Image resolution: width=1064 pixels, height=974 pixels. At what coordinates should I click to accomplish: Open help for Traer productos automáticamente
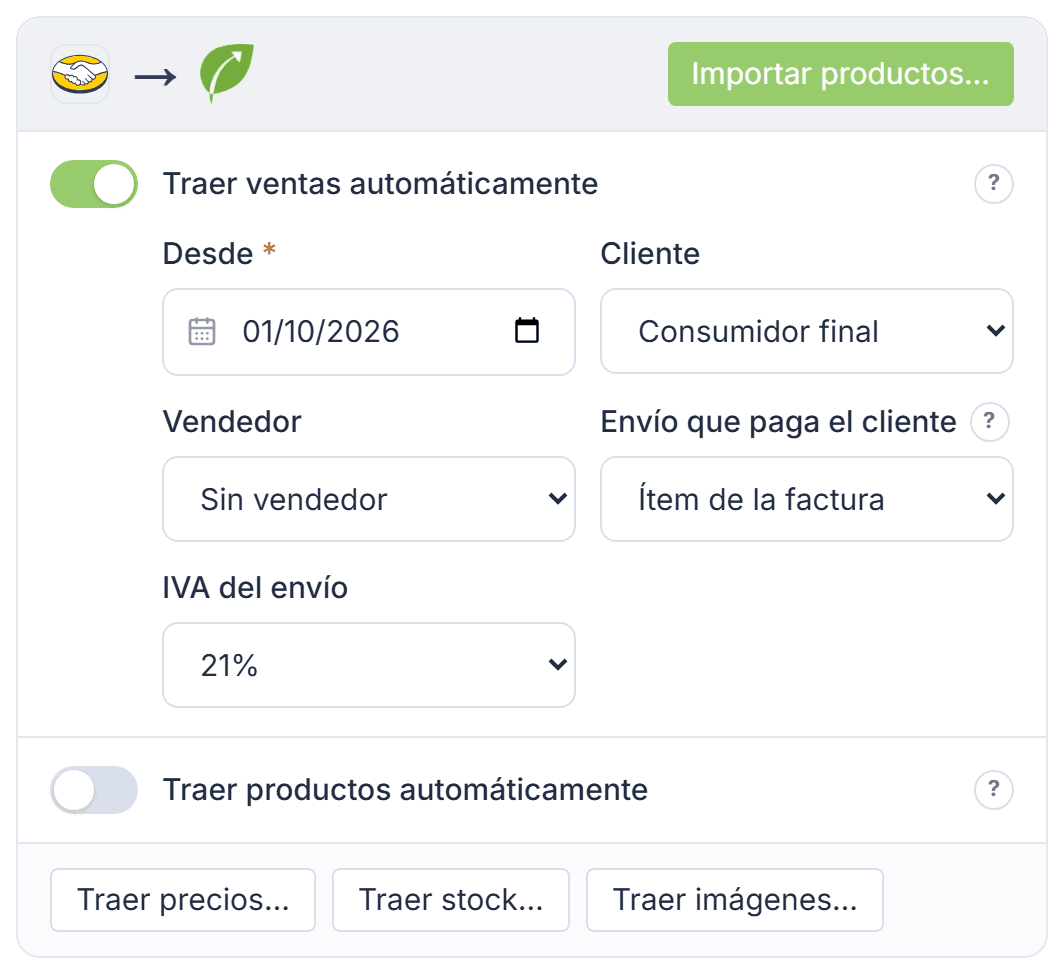pyautogui.click(x=993, y=789)
